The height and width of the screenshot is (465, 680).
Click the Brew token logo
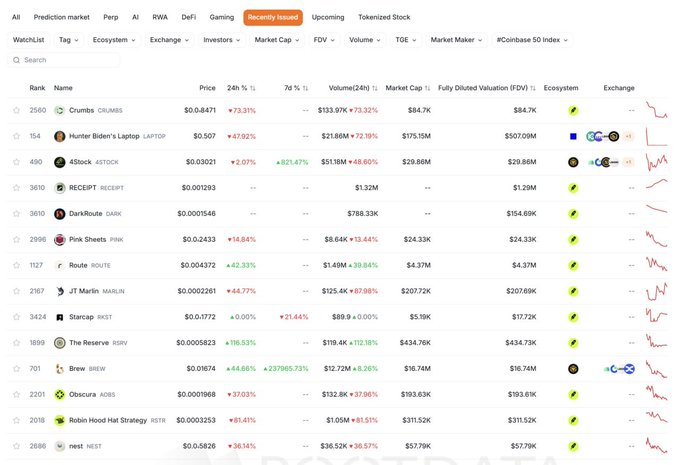click(59, 369)
